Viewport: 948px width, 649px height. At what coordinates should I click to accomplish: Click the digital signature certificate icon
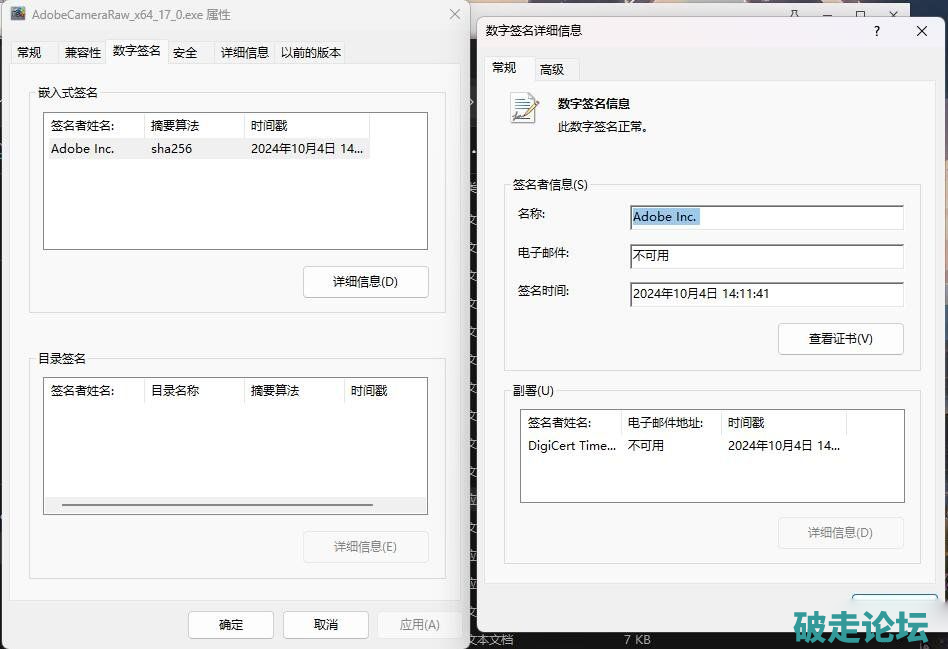pyautogui.click(x=524, y=108)
